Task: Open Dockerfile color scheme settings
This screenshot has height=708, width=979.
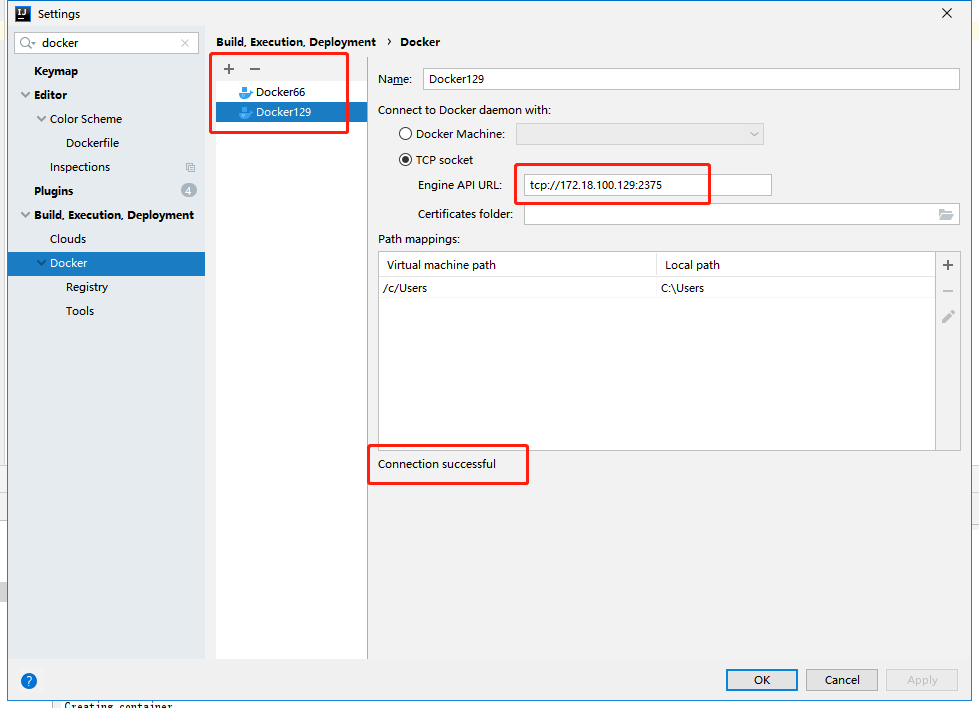Action: click(92, 143)
